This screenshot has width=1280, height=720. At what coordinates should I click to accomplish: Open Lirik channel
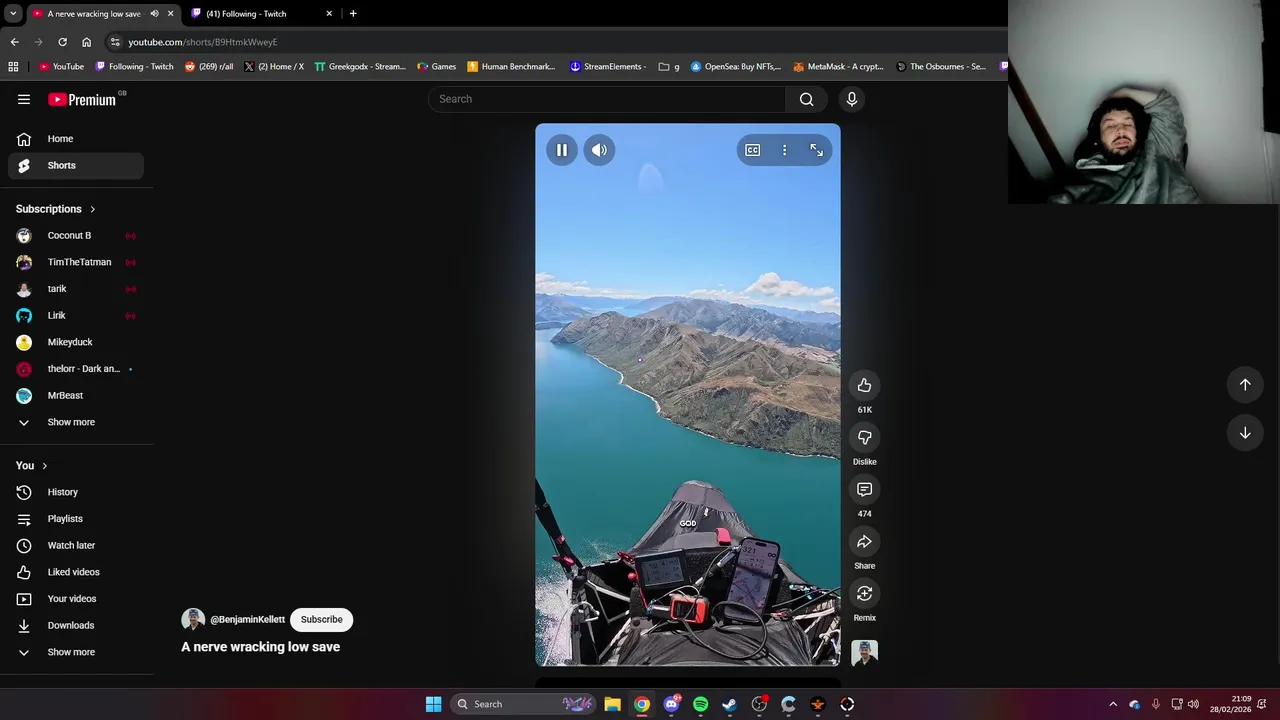click(76, 315)
